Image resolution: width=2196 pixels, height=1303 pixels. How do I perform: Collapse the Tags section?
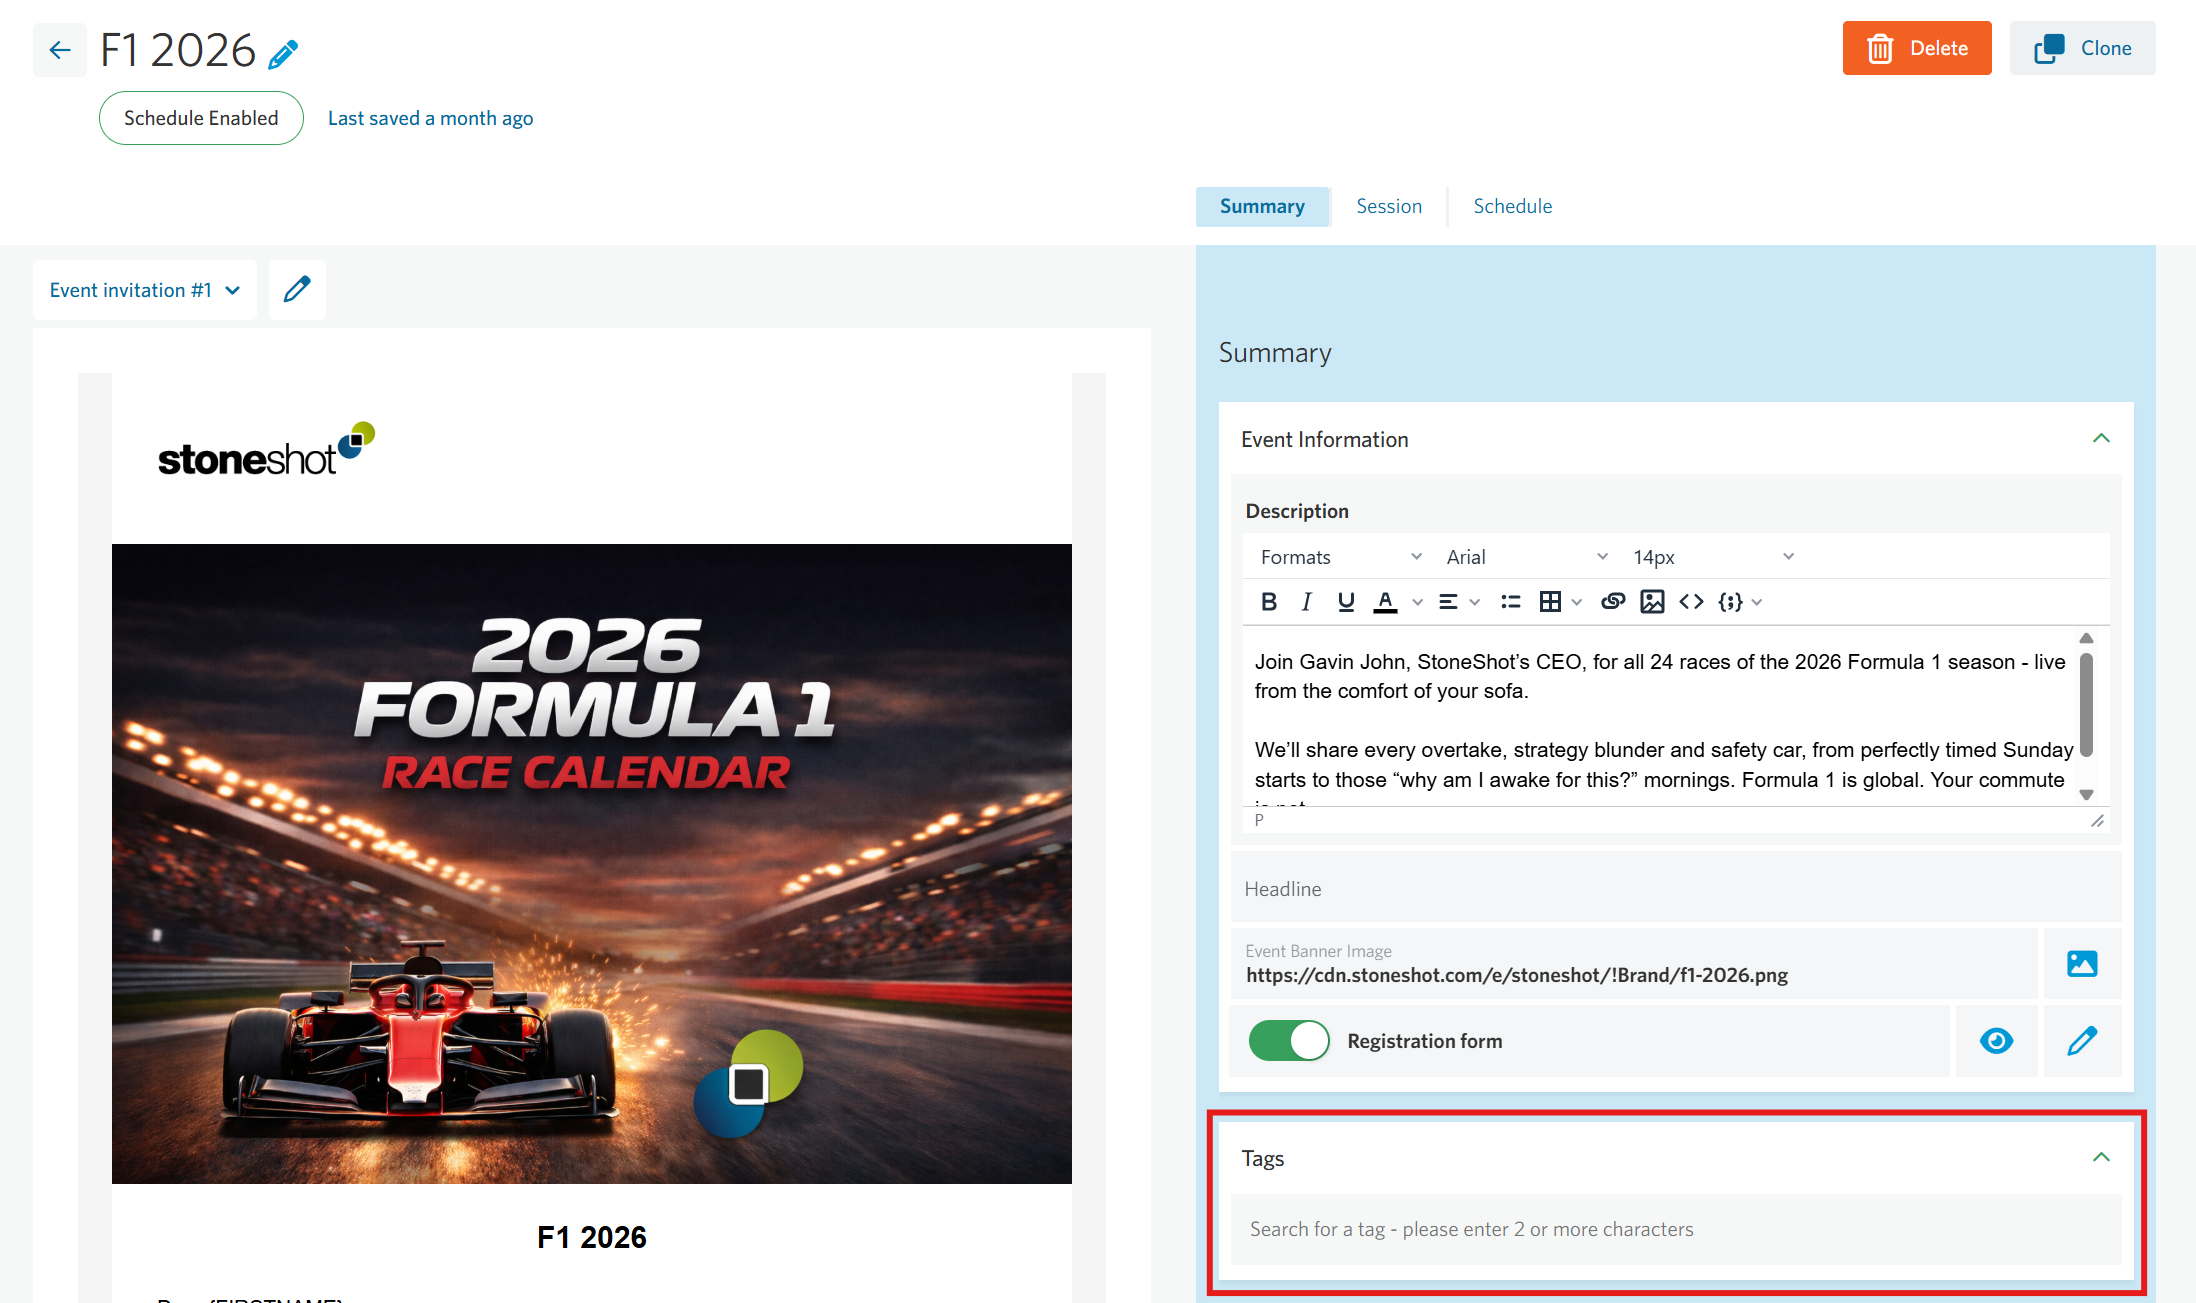[x=2101, y=1158]
